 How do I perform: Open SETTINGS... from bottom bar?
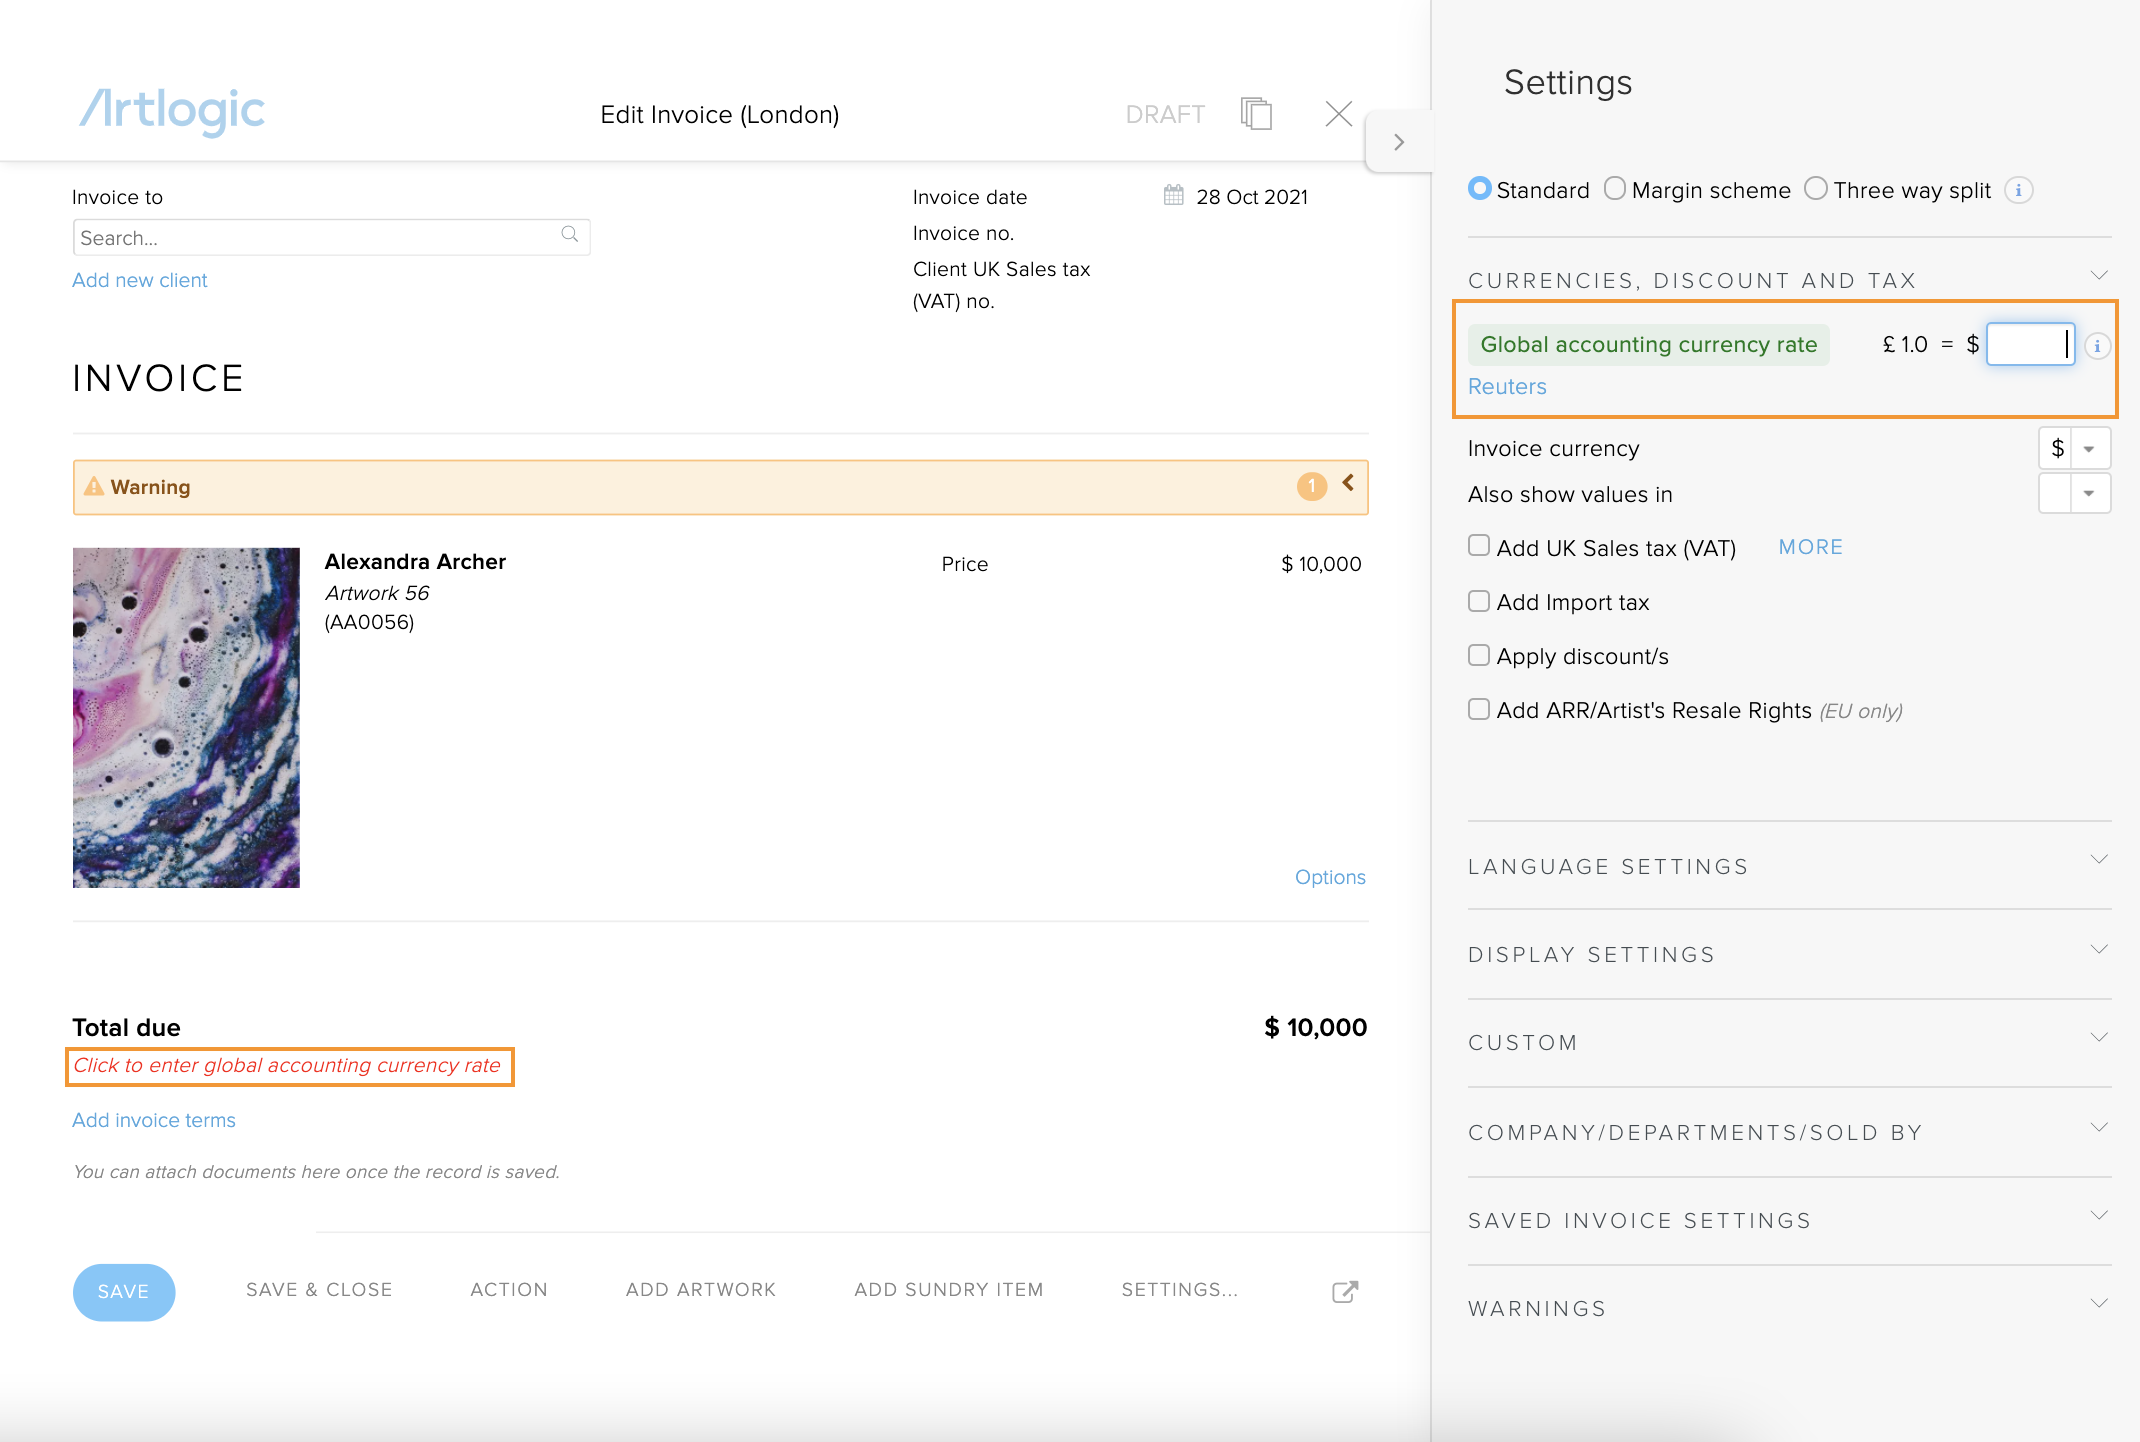click(1180, 1290)
